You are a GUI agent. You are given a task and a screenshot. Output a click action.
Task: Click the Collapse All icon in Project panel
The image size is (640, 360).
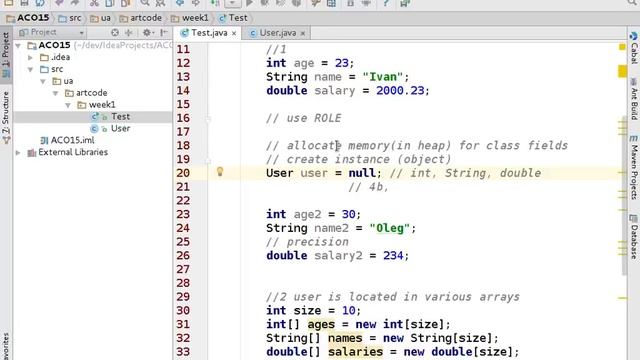(129, 33)
